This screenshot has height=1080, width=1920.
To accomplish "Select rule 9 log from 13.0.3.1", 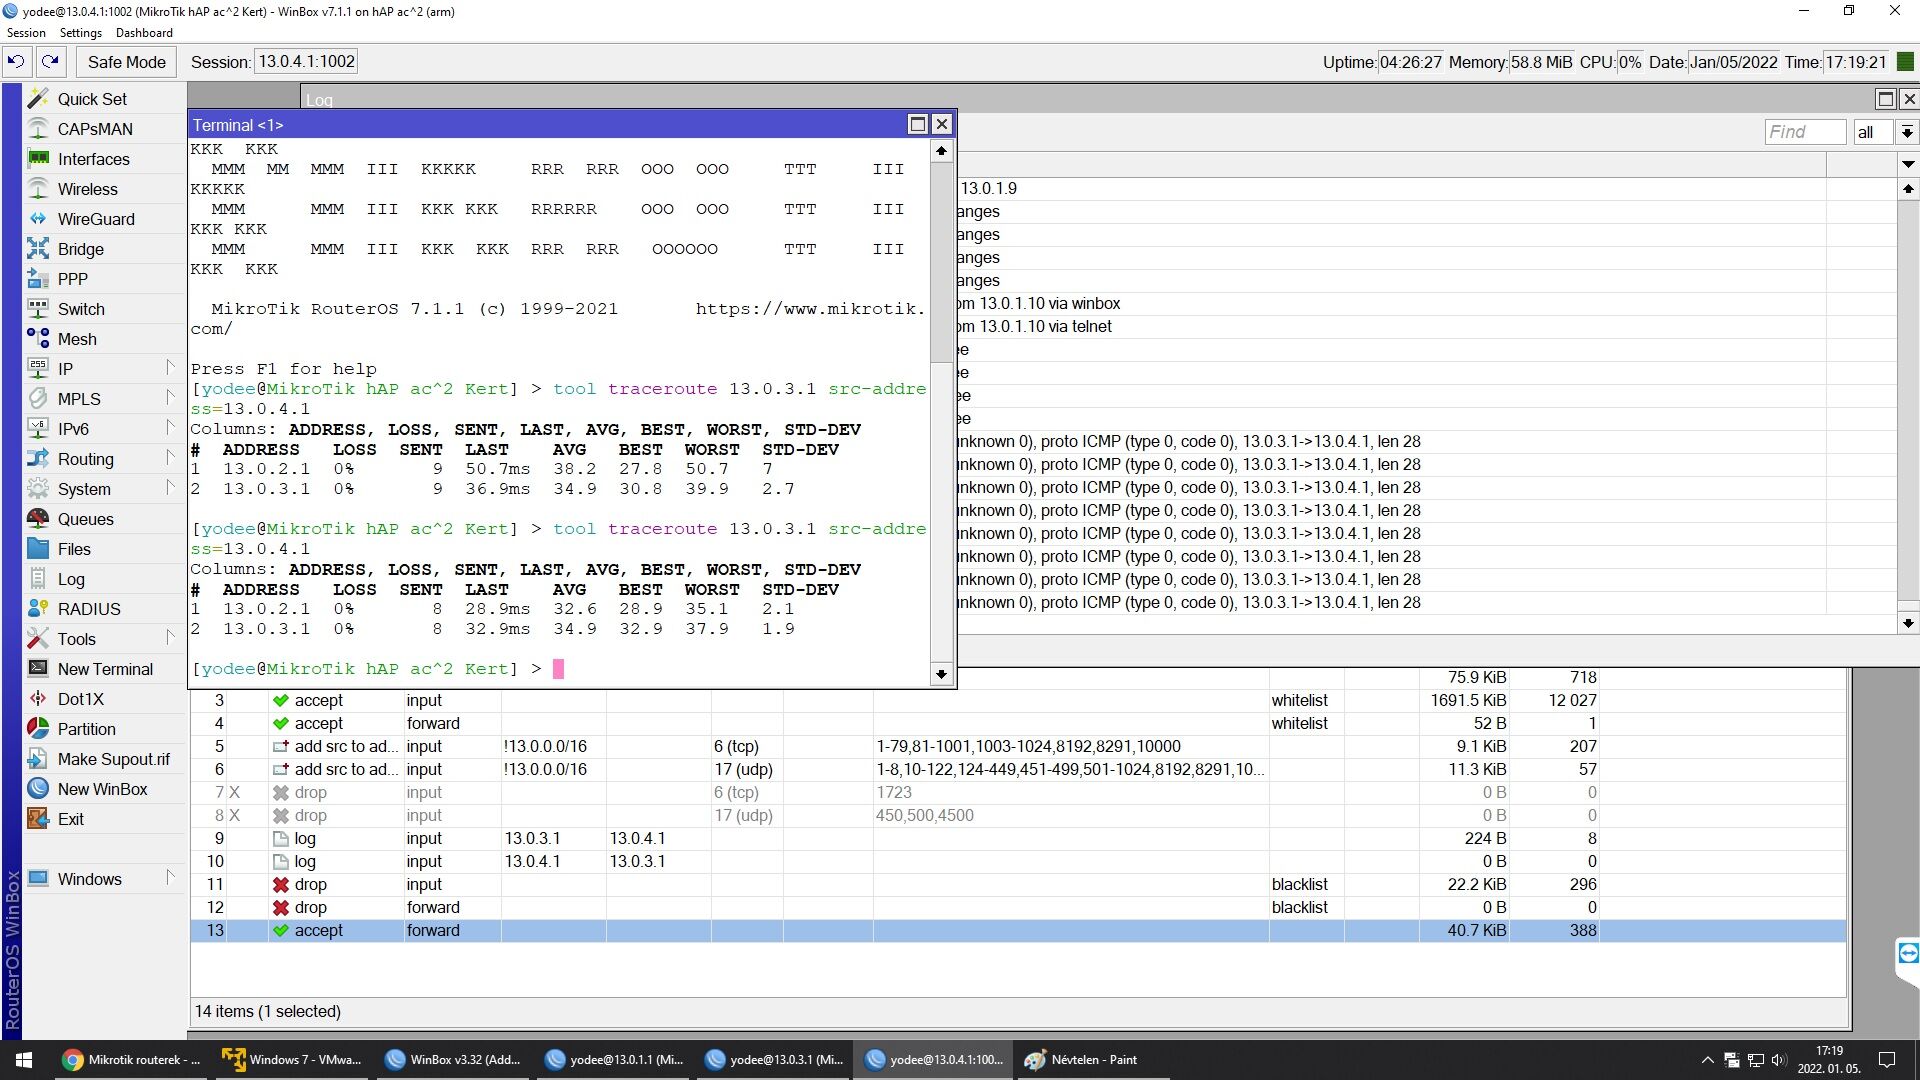I will pos(1018,838).
